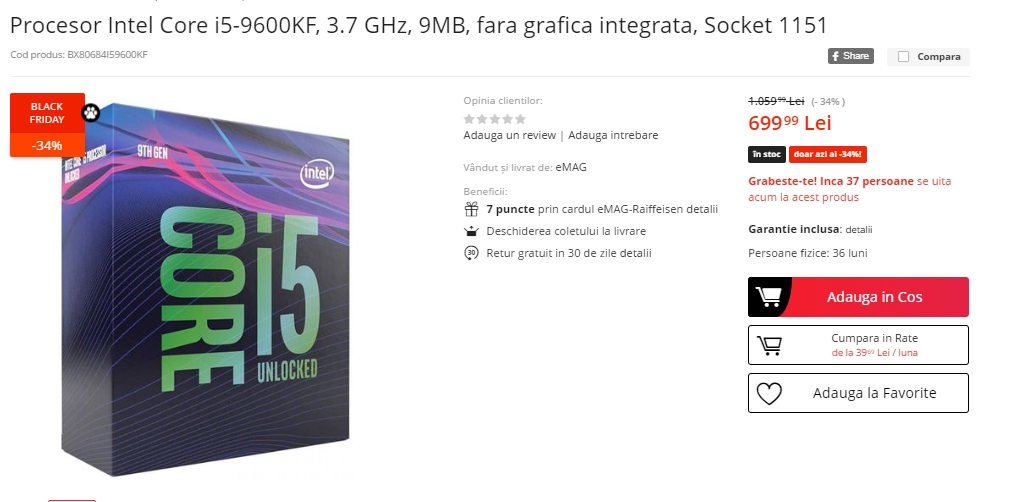Viewport: 1012px width, 502px height.
Task: Click the Facebook Share button
Action: [x=851, y=56]
